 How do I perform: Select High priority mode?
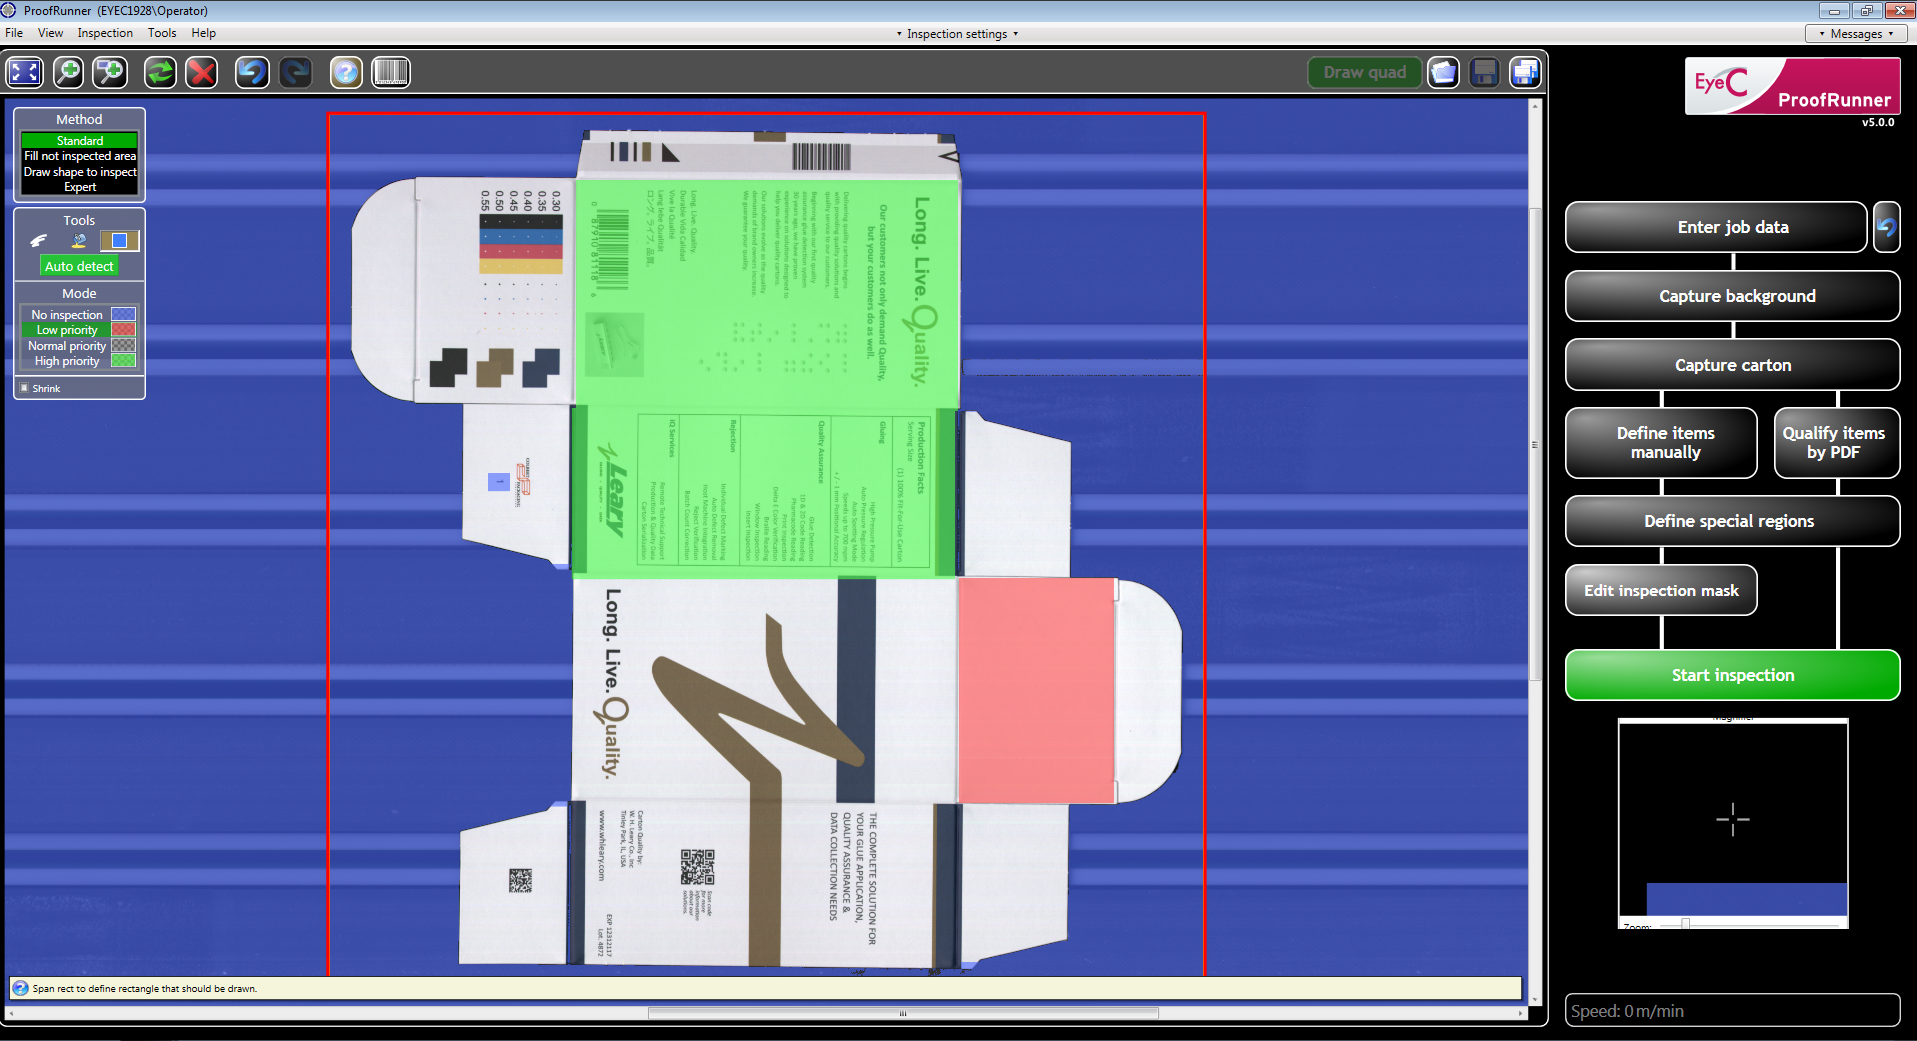tap(67, 361)
